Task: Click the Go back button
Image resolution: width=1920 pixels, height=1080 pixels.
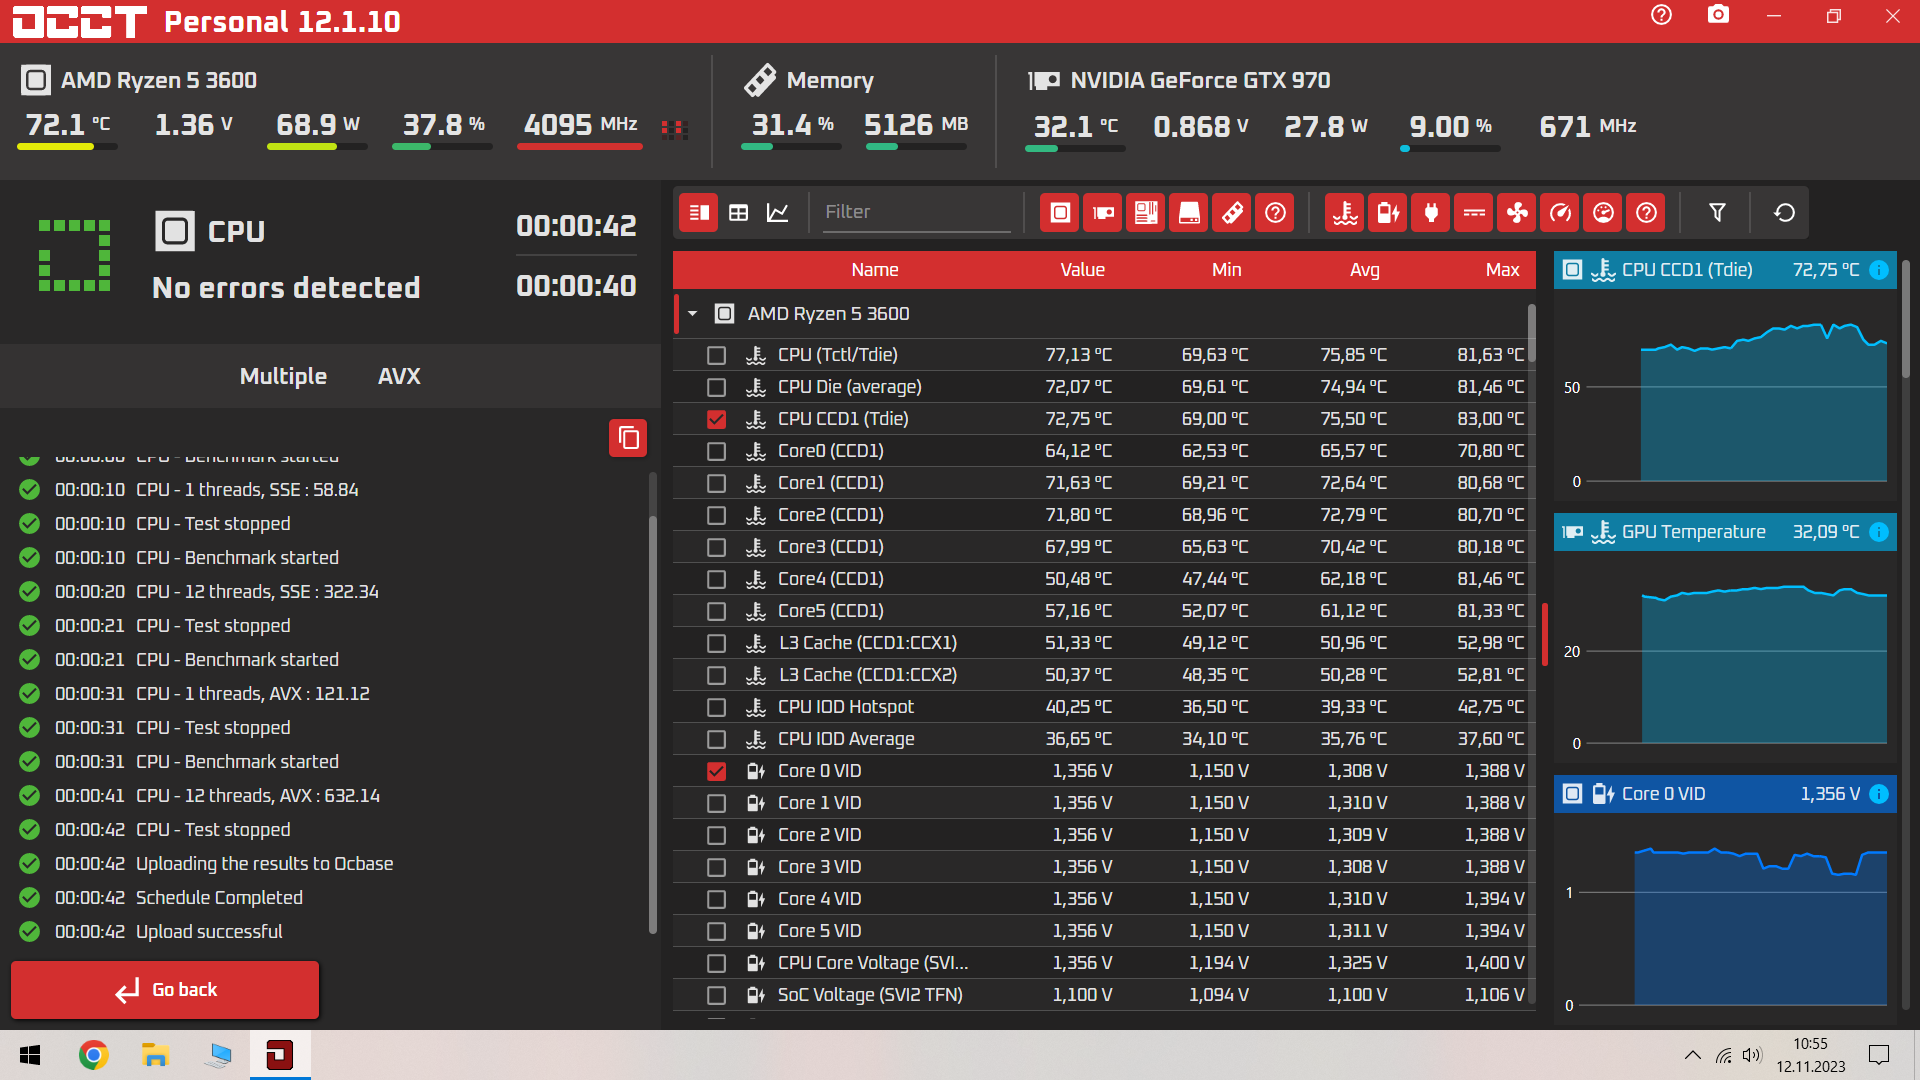Action: tap(165, 990)
